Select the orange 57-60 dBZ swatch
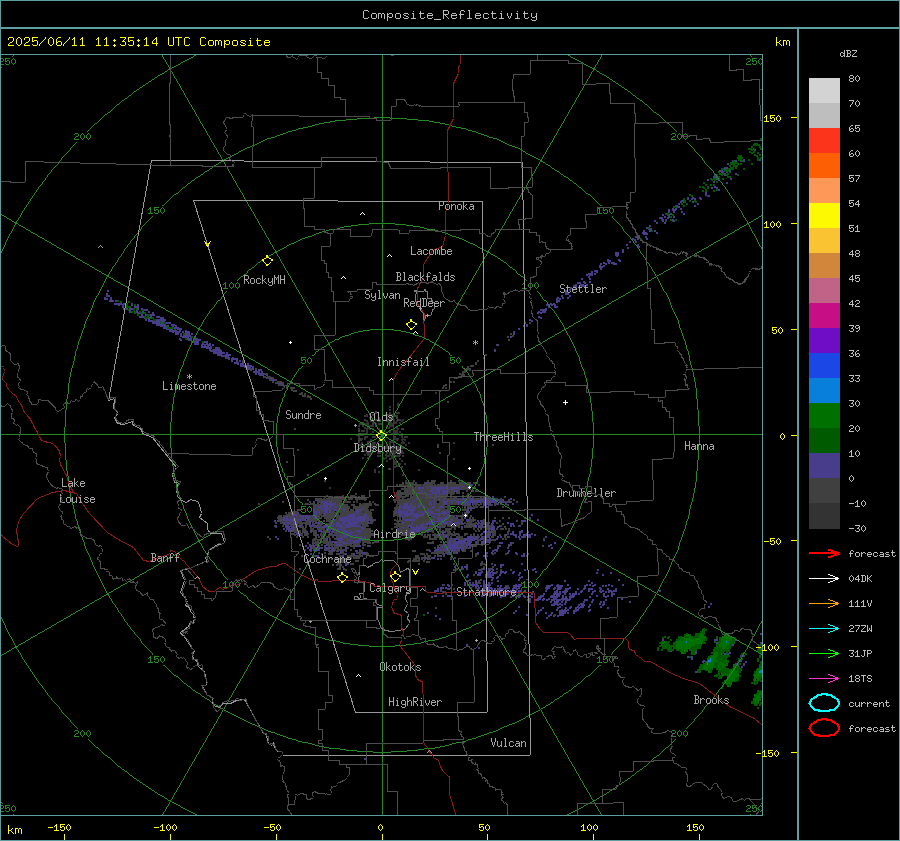The width and height of the screenshot is (900, 841). (824, 166)
